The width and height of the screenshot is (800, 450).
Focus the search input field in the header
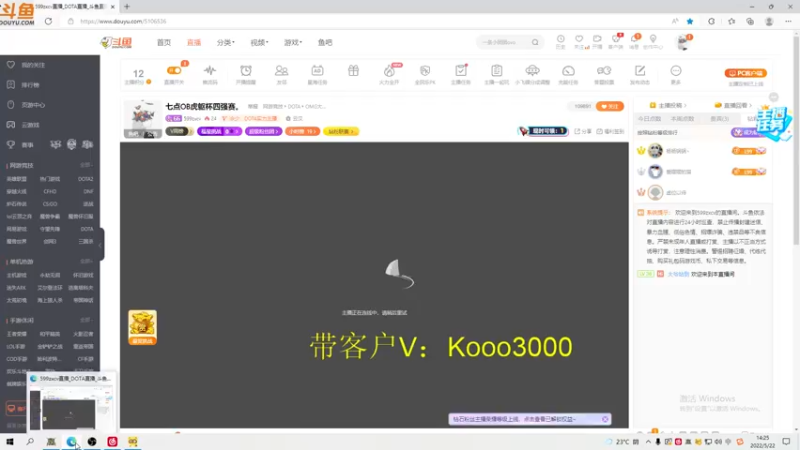coord(505,42)
